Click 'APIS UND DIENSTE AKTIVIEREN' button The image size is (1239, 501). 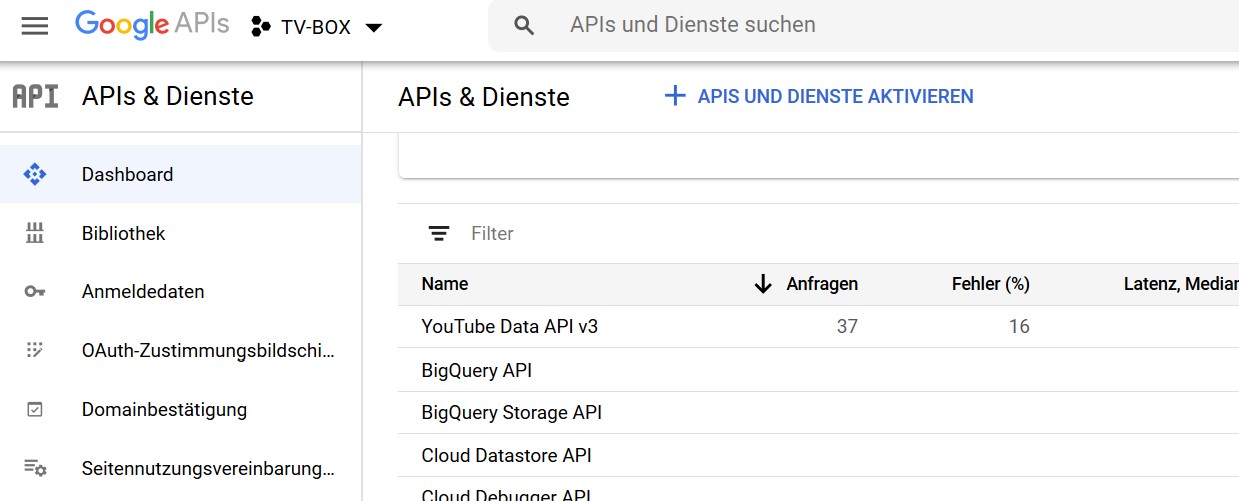[818, 96]
